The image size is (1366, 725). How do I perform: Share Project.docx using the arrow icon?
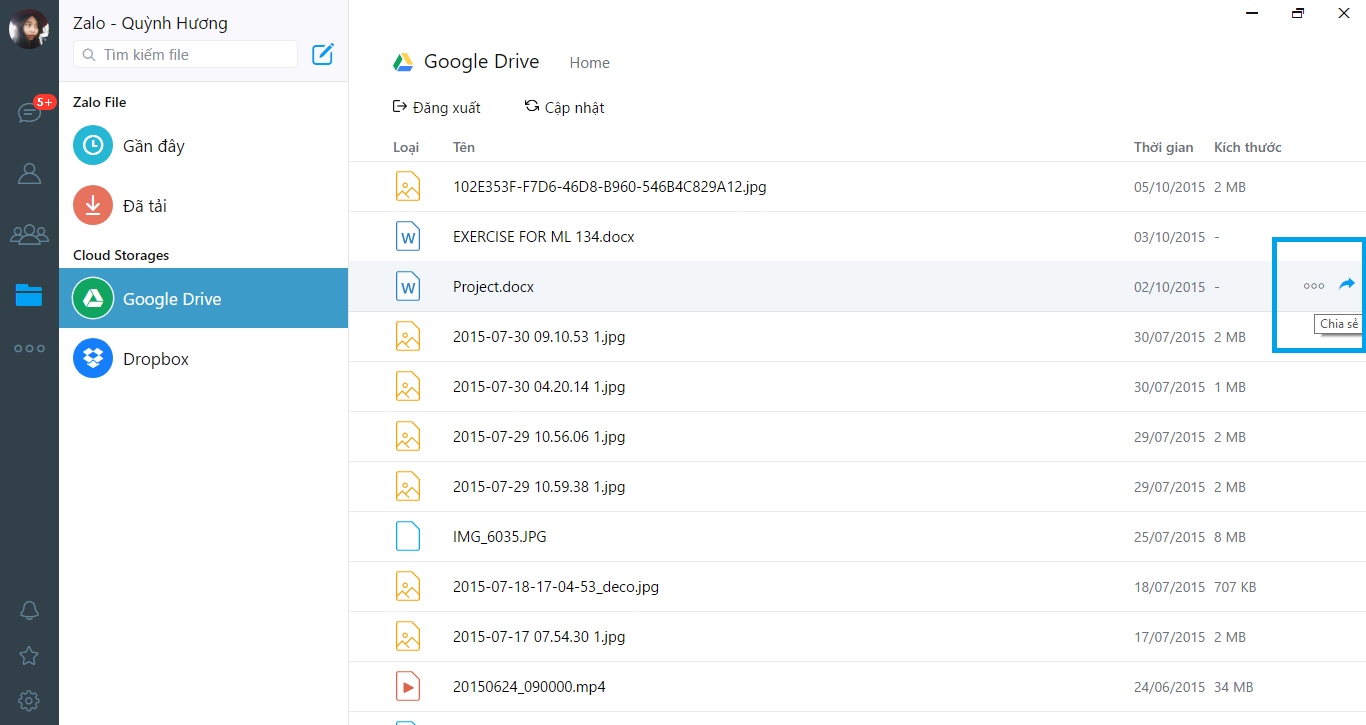point(1346,284)
